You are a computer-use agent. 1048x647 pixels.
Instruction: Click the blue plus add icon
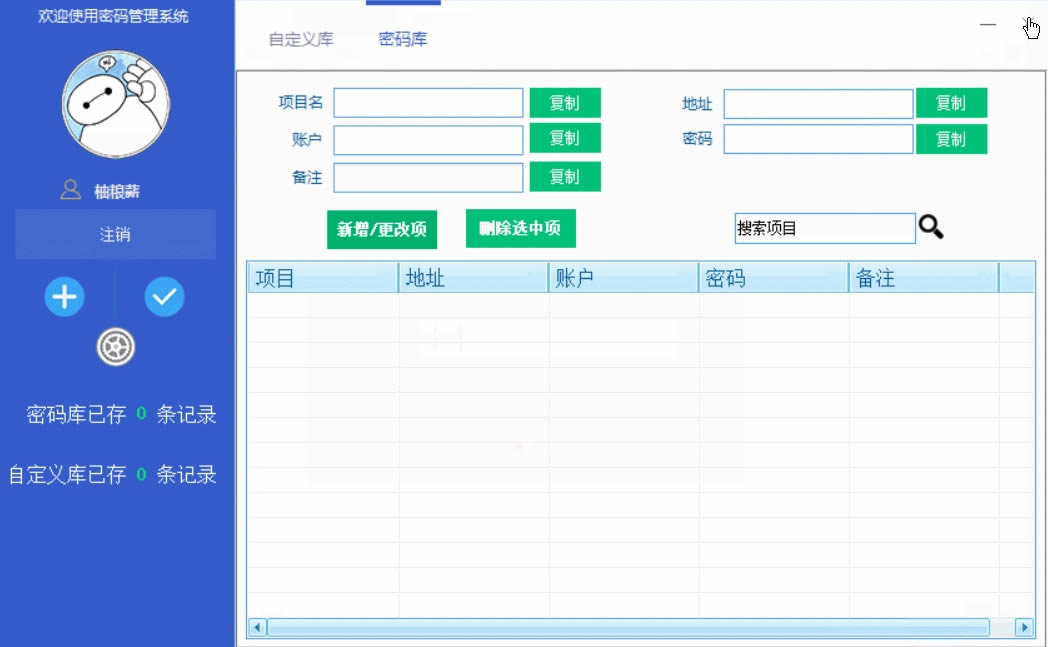[64, 296]
